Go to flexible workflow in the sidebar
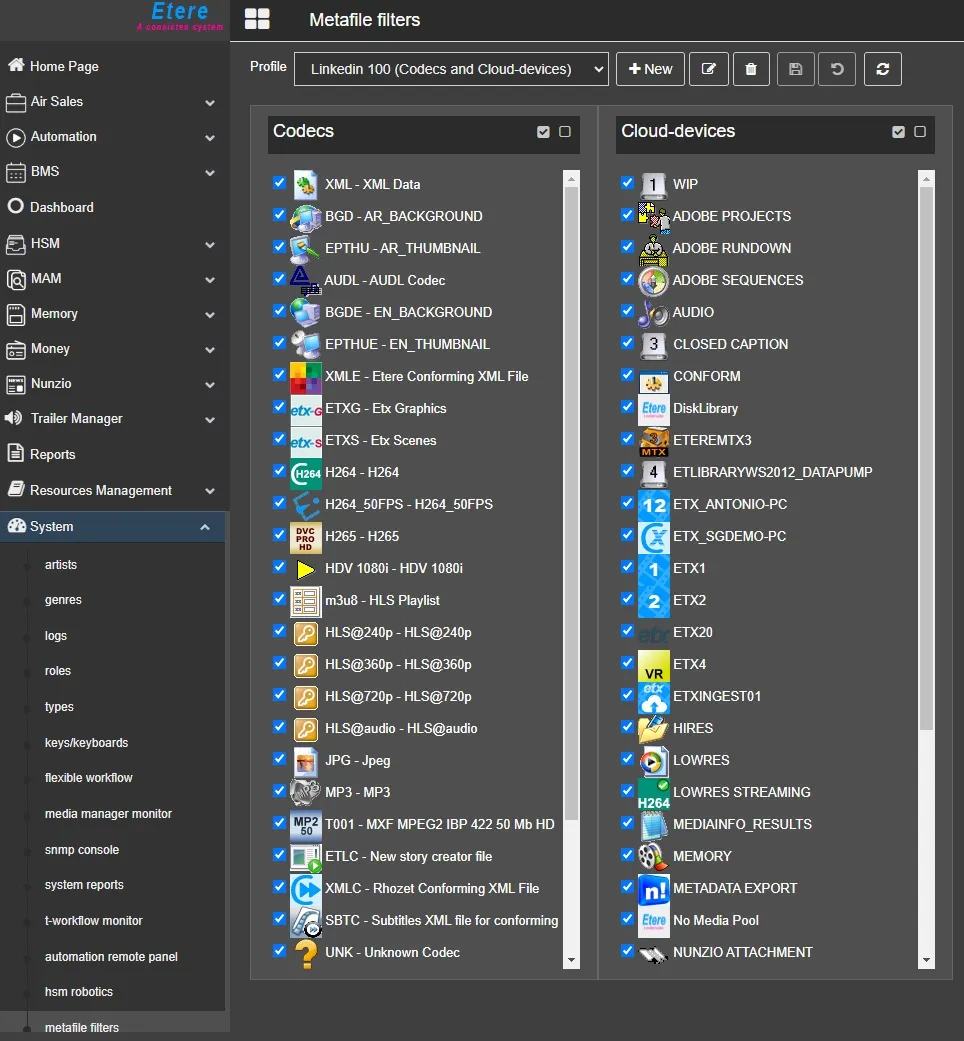Screen dimensions: 964x1041 tap(89, 778)
